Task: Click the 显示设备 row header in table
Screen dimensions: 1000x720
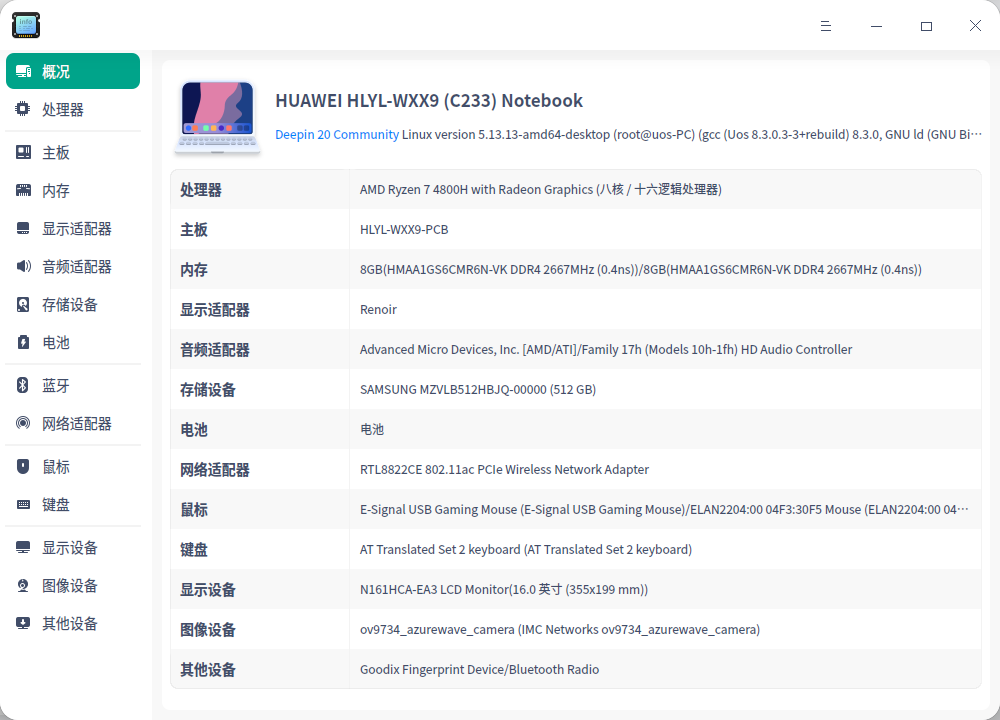Action: click(x=207, y=590)
